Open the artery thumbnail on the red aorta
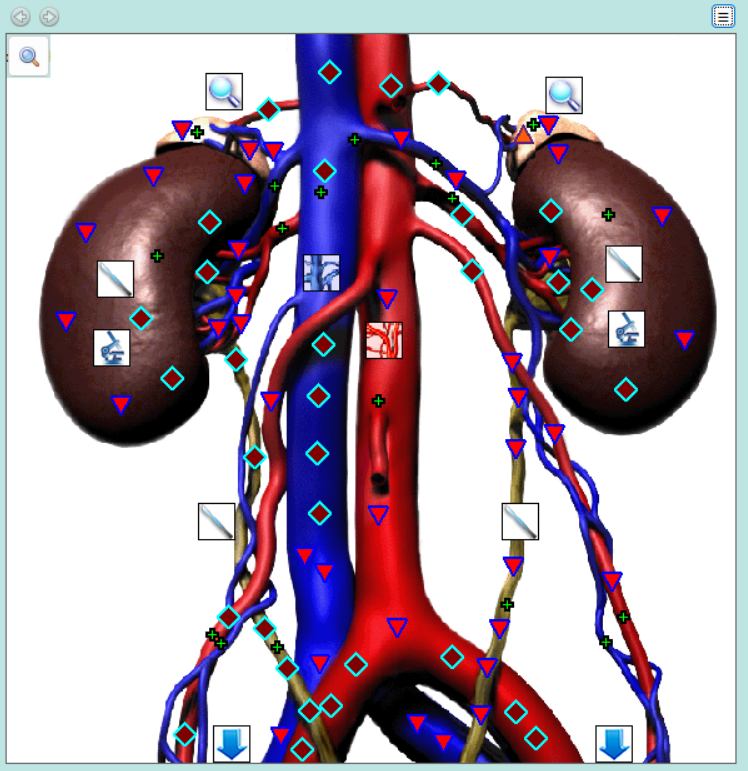 pos(384,340)
